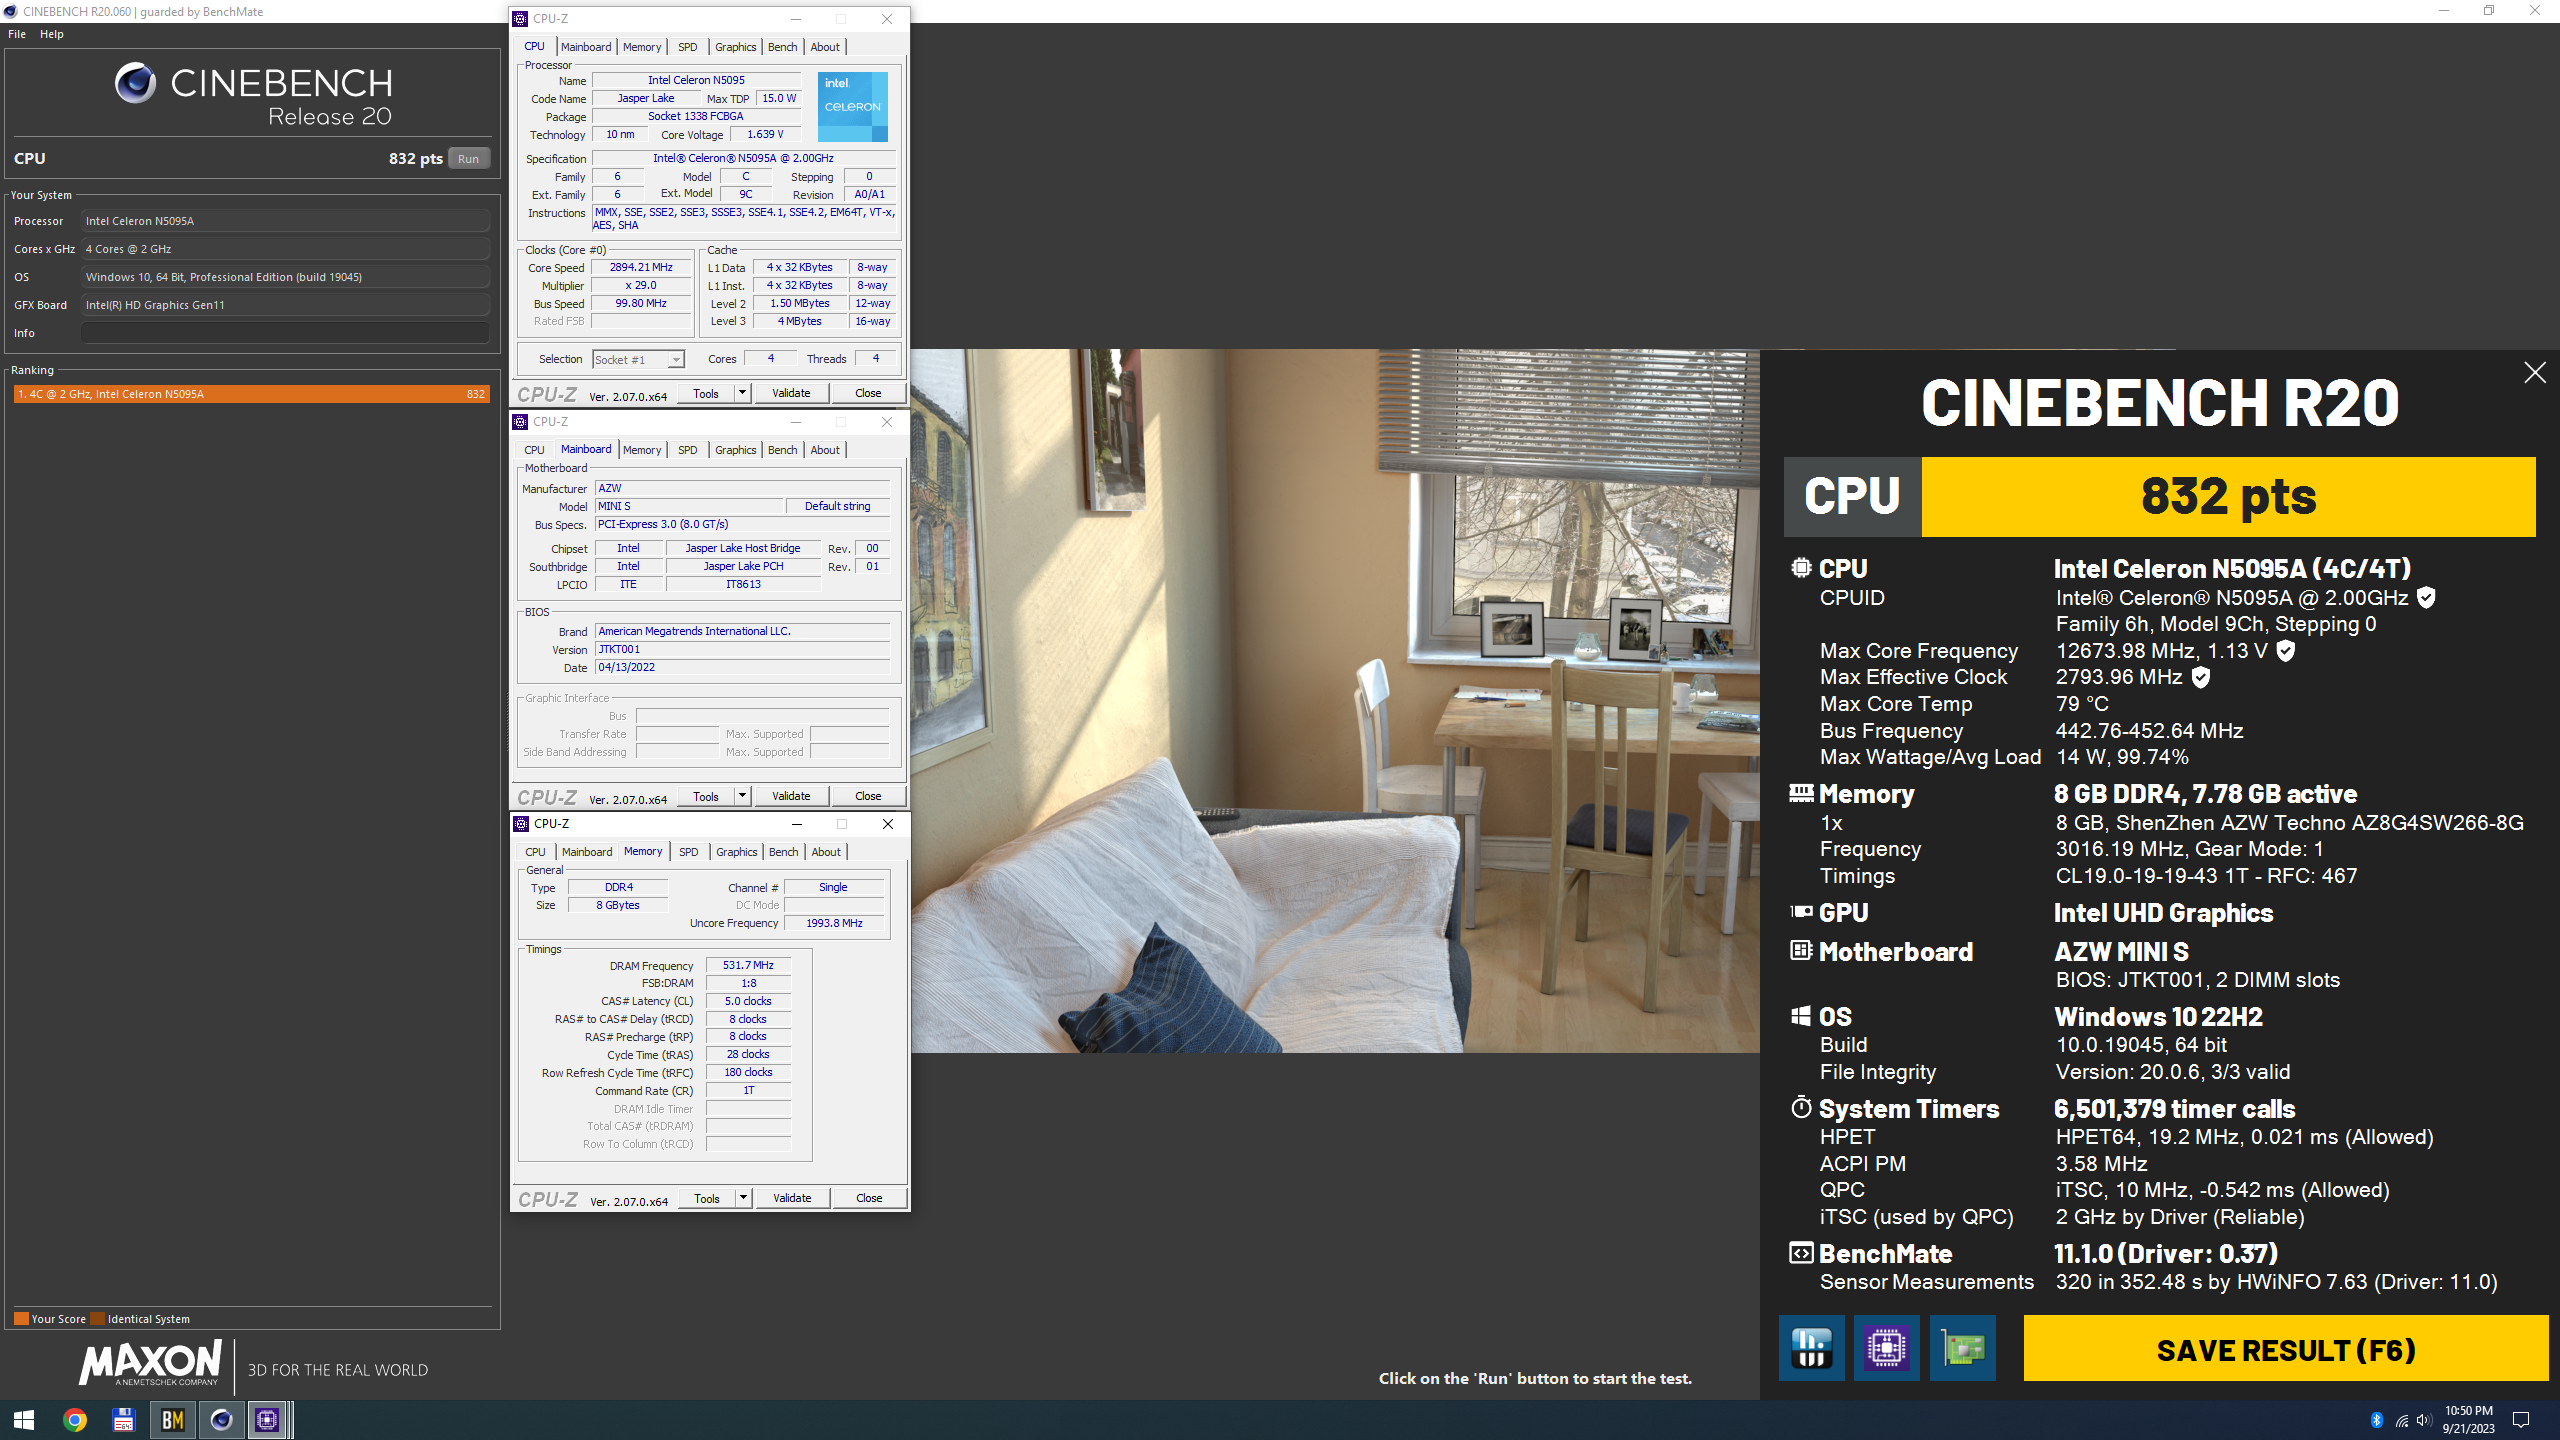Viewport: 2560px width, 1440px height.
Task: Click the Intel Celeron logo in CPU-Z
Action: click(852, 106)
